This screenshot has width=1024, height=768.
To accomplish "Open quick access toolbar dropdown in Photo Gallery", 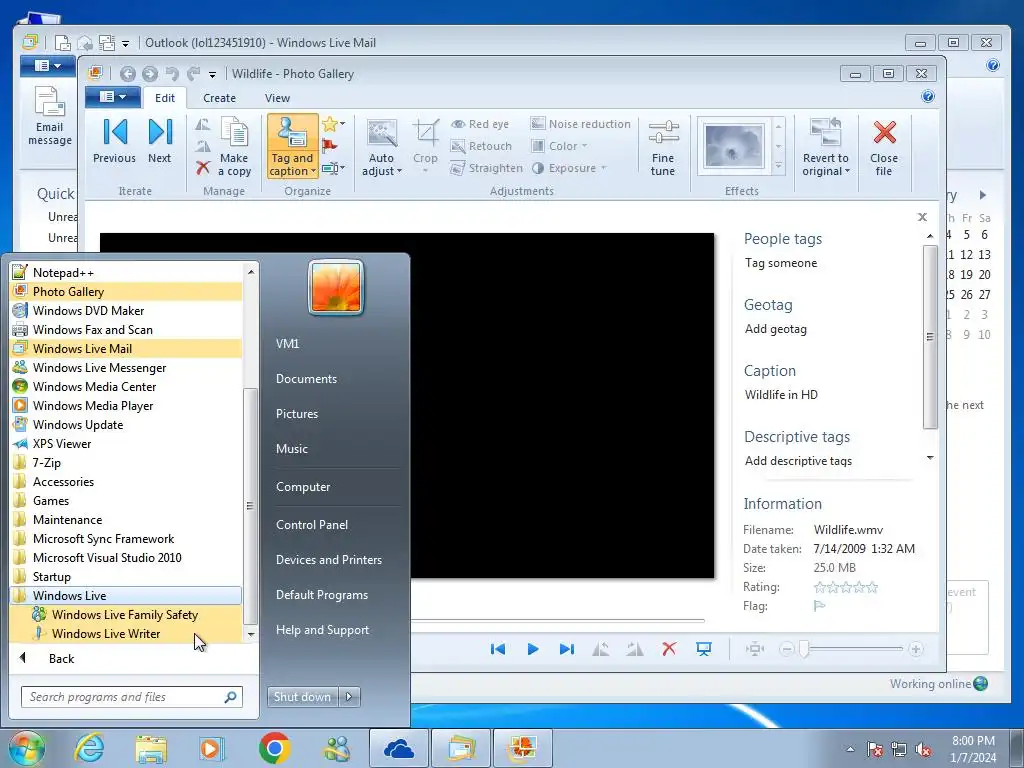I will pos(212,74).
